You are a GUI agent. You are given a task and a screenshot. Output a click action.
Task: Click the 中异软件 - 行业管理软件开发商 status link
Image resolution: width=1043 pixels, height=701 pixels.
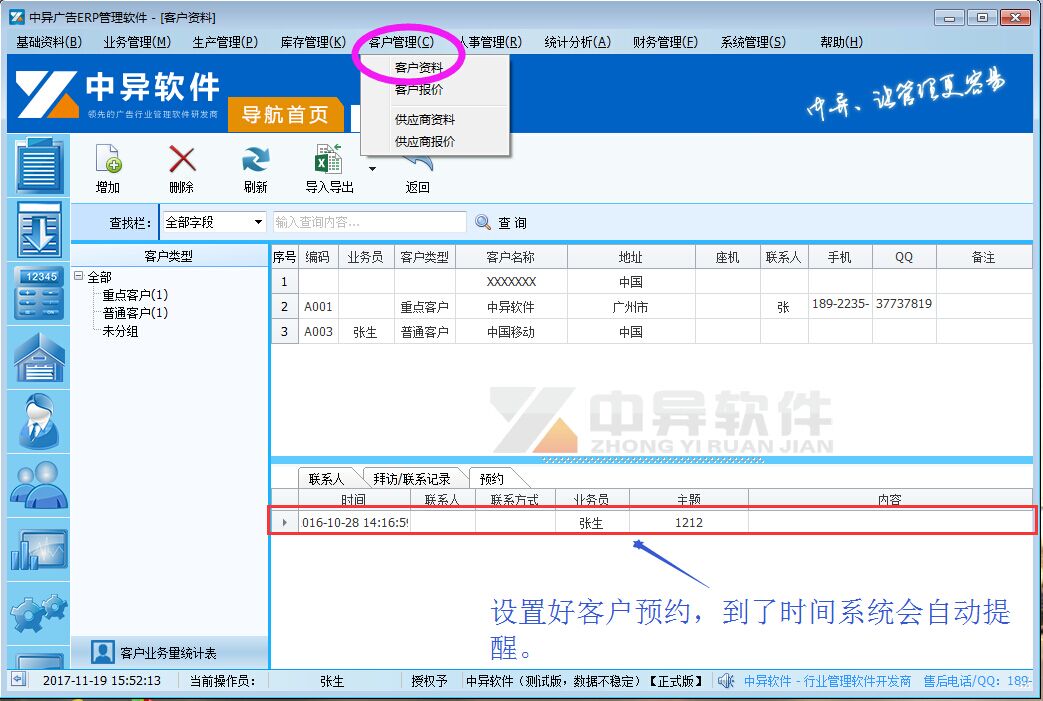point(827,680)
